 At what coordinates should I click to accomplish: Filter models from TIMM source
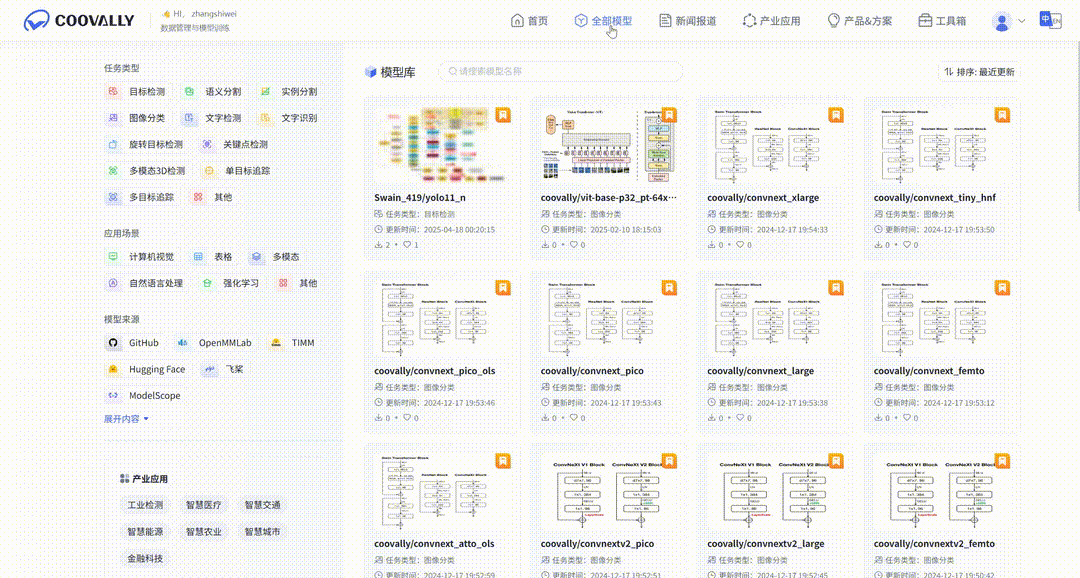(x=293, y=343)
